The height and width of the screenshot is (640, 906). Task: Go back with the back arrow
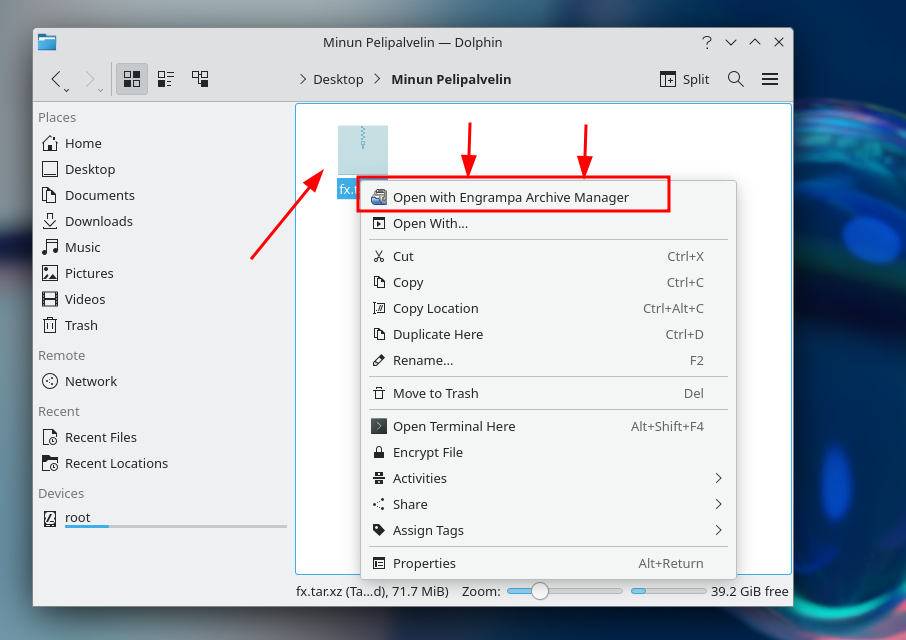click(x=56, y=79)
